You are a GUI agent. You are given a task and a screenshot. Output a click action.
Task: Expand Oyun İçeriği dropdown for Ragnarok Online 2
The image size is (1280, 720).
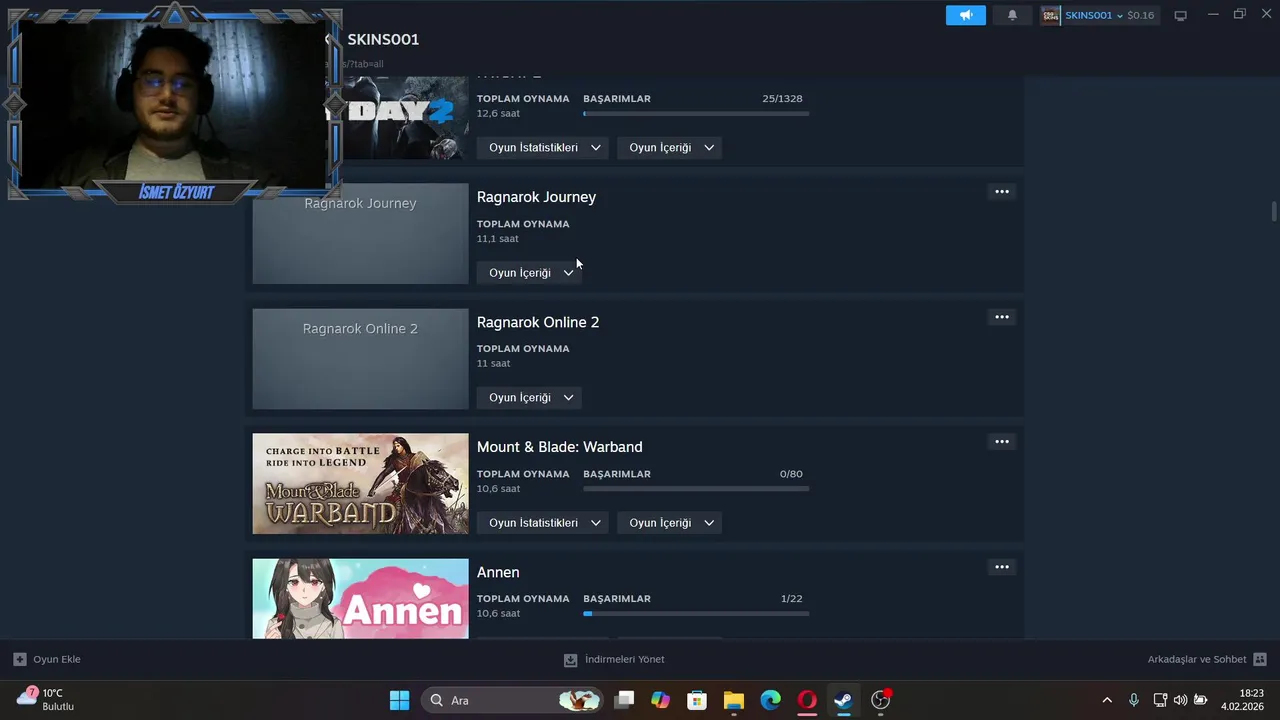coord(529,397)
